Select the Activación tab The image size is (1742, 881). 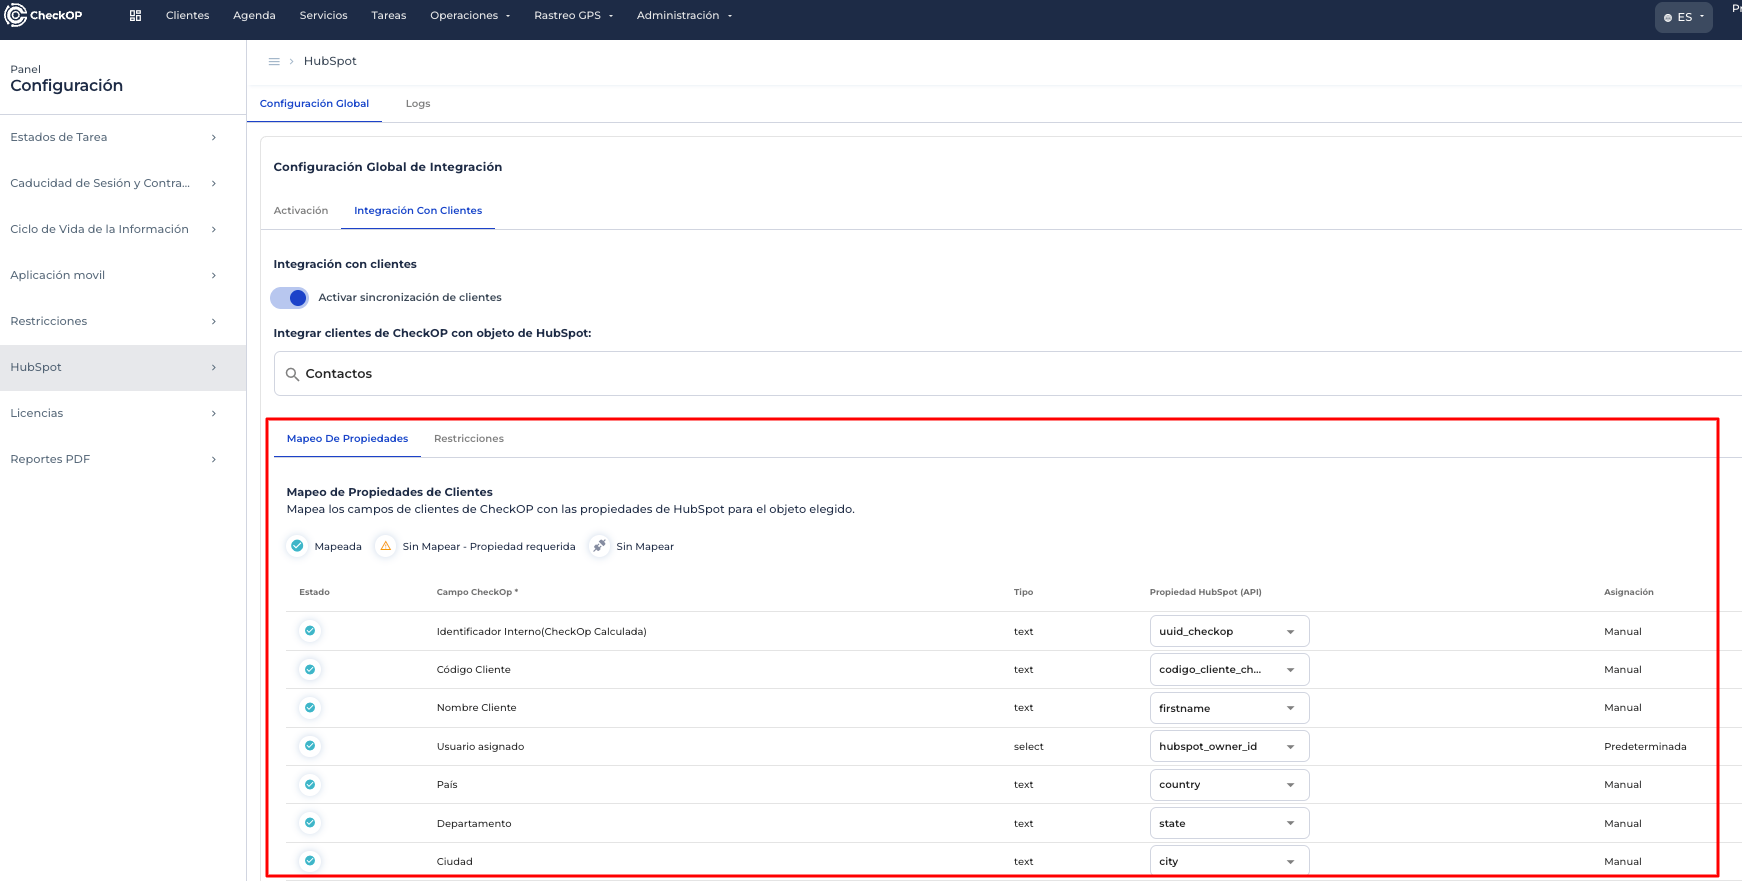(301, 211)
